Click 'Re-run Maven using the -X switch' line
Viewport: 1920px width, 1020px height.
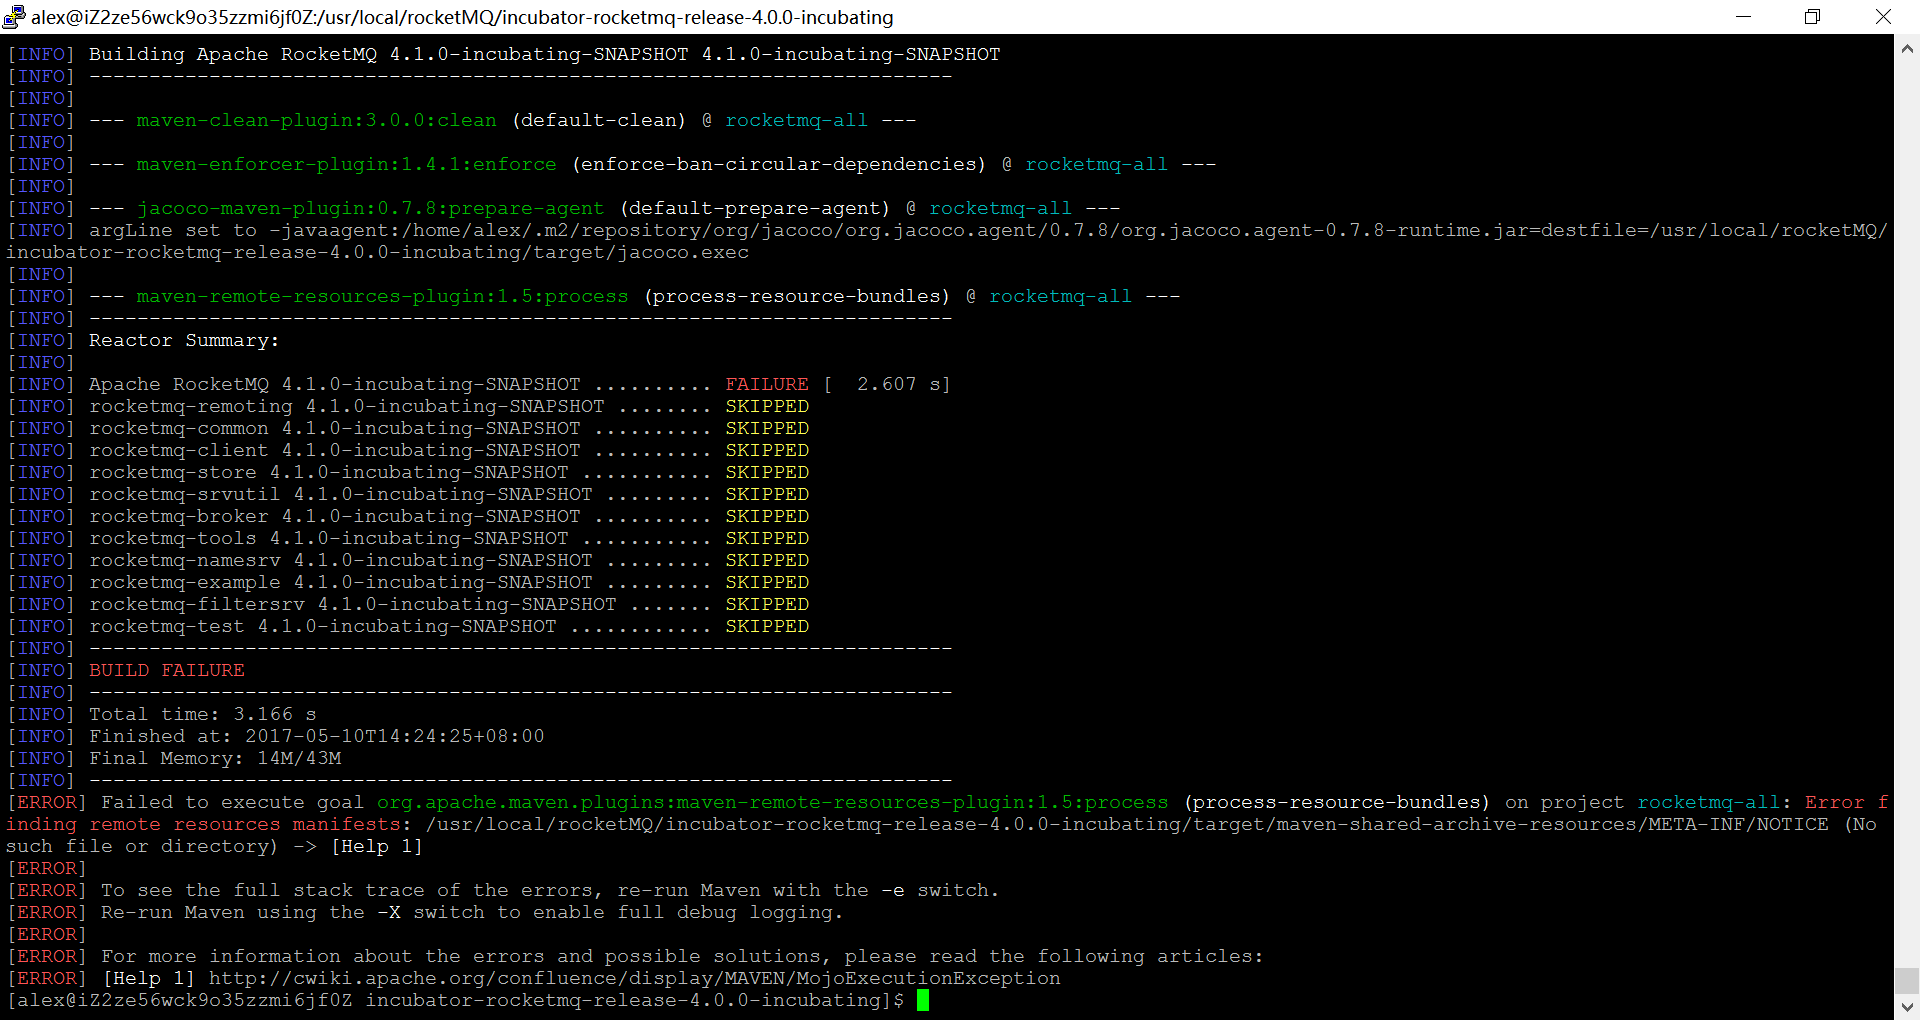[x=472, y=912]
